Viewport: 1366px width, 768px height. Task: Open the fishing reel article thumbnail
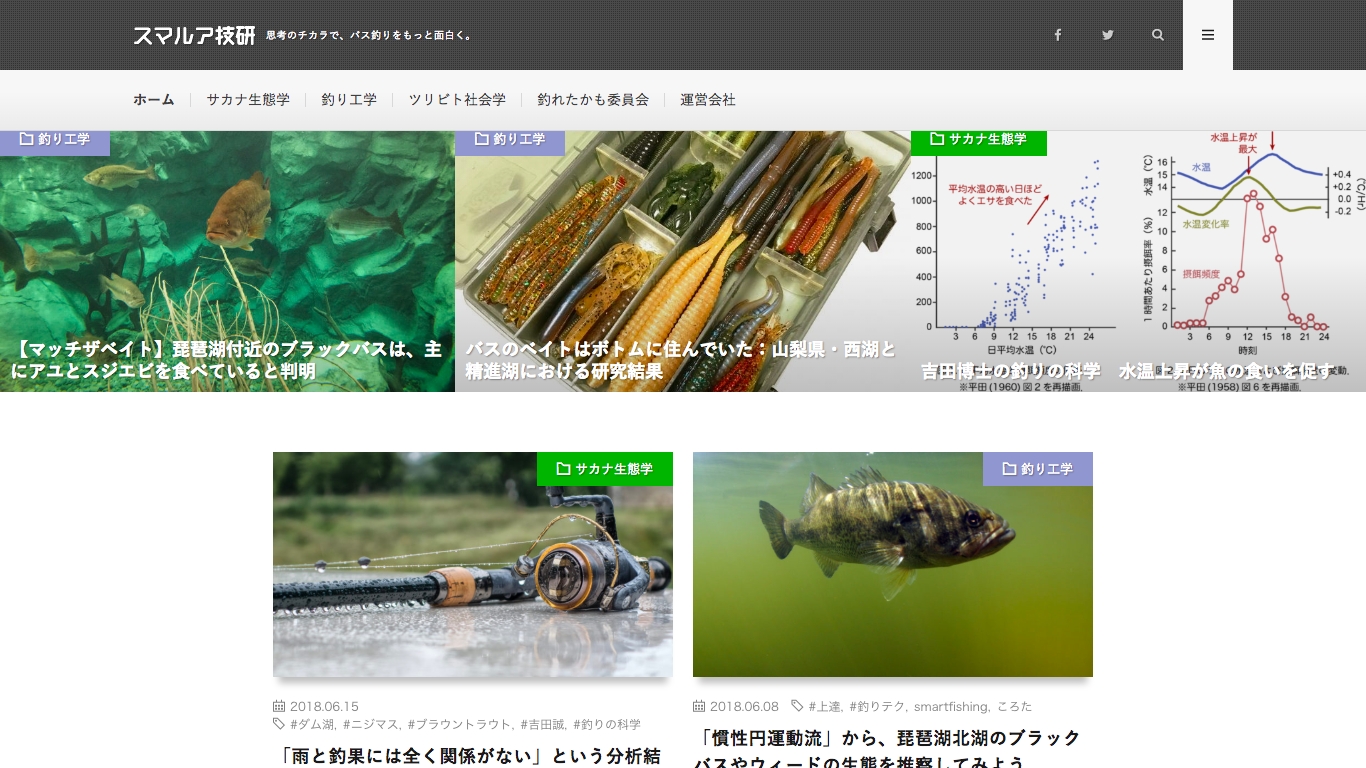coord(473,564)
